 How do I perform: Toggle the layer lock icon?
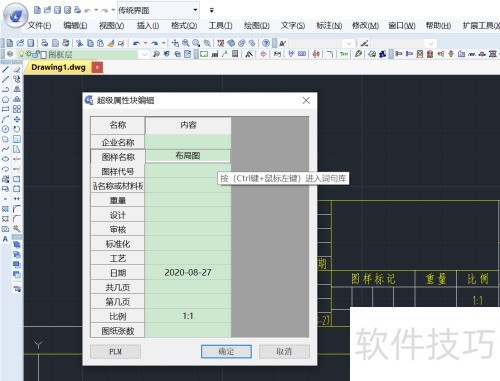tap(36, 54)
